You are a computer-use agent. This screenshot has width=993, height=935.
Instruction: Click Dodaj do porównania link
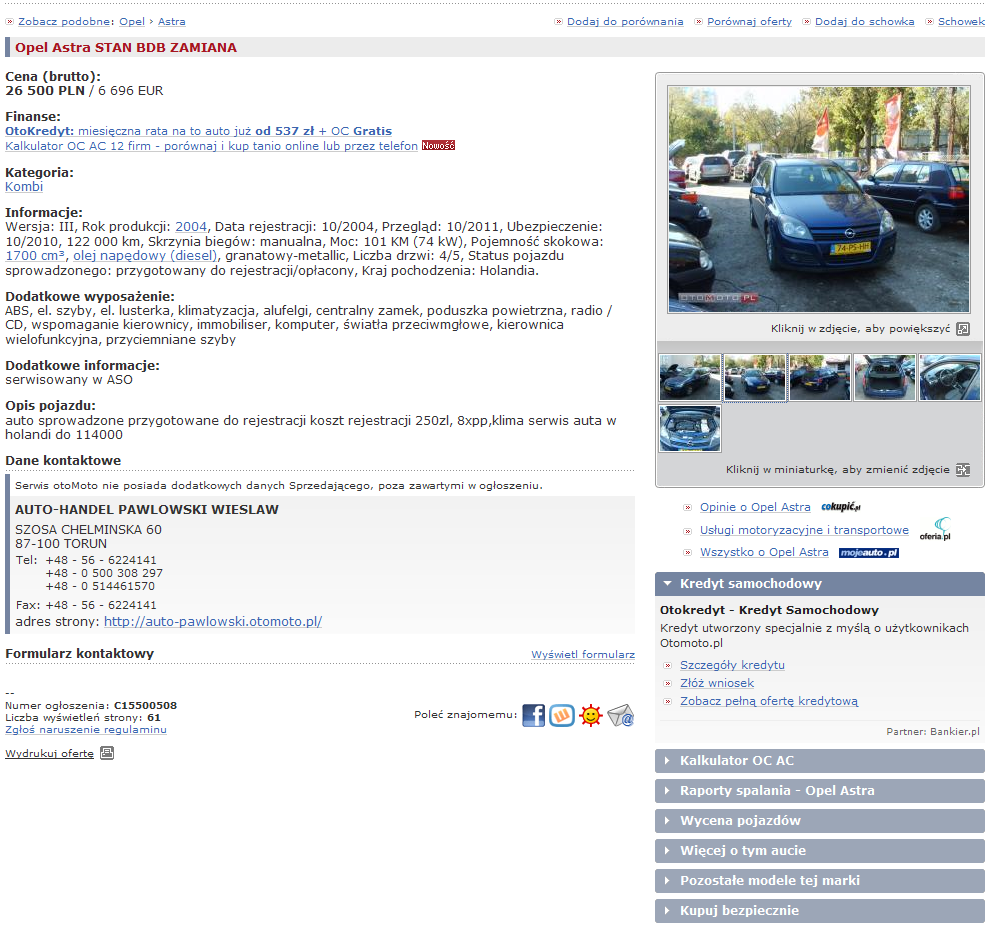625,22
